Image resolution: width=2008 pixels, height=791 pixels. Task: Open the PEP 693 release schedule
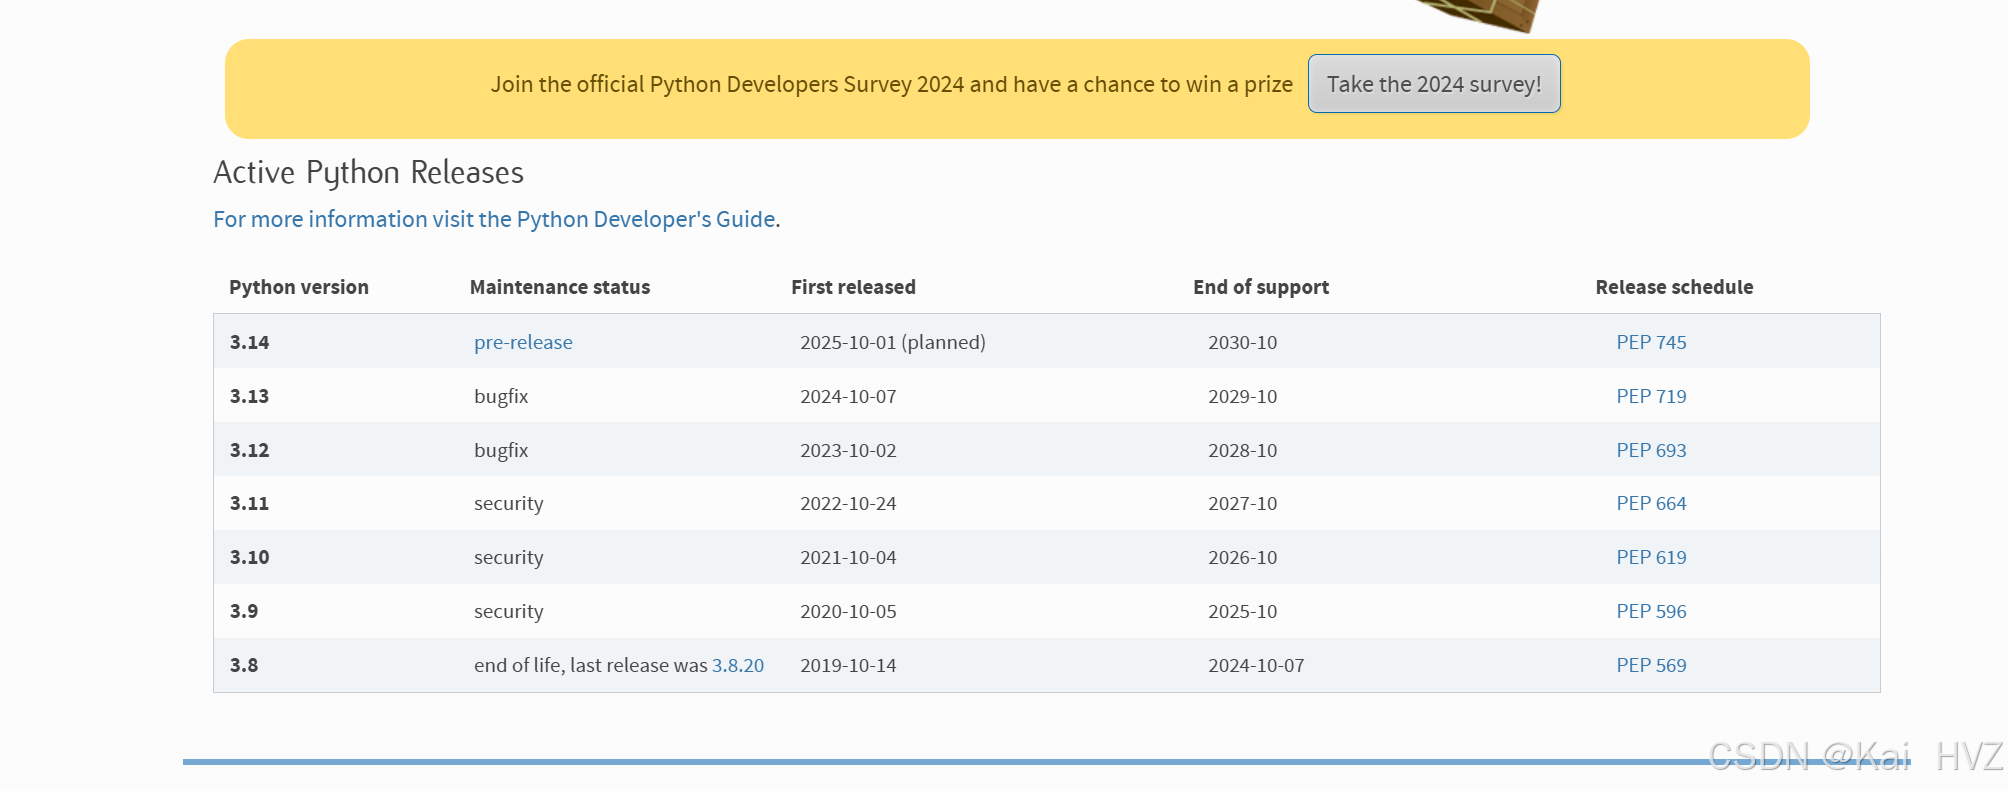pyautogui.click(x=1651, y=450)
